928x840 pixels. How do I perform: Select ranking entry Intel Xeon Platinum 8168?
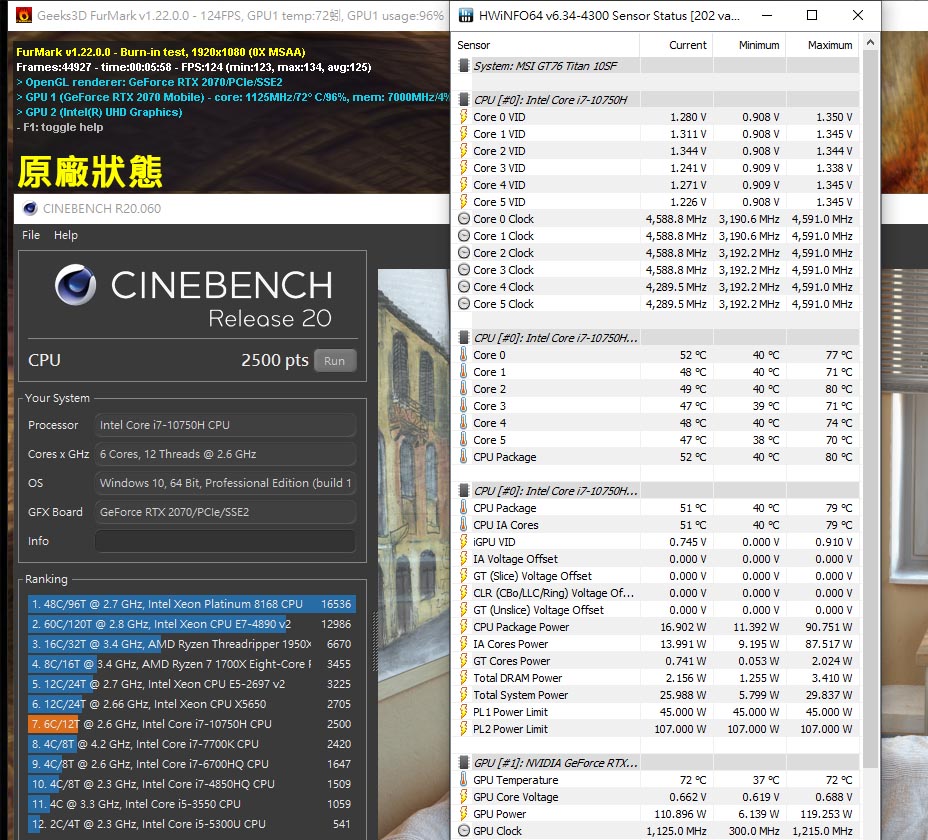[192, 604]
